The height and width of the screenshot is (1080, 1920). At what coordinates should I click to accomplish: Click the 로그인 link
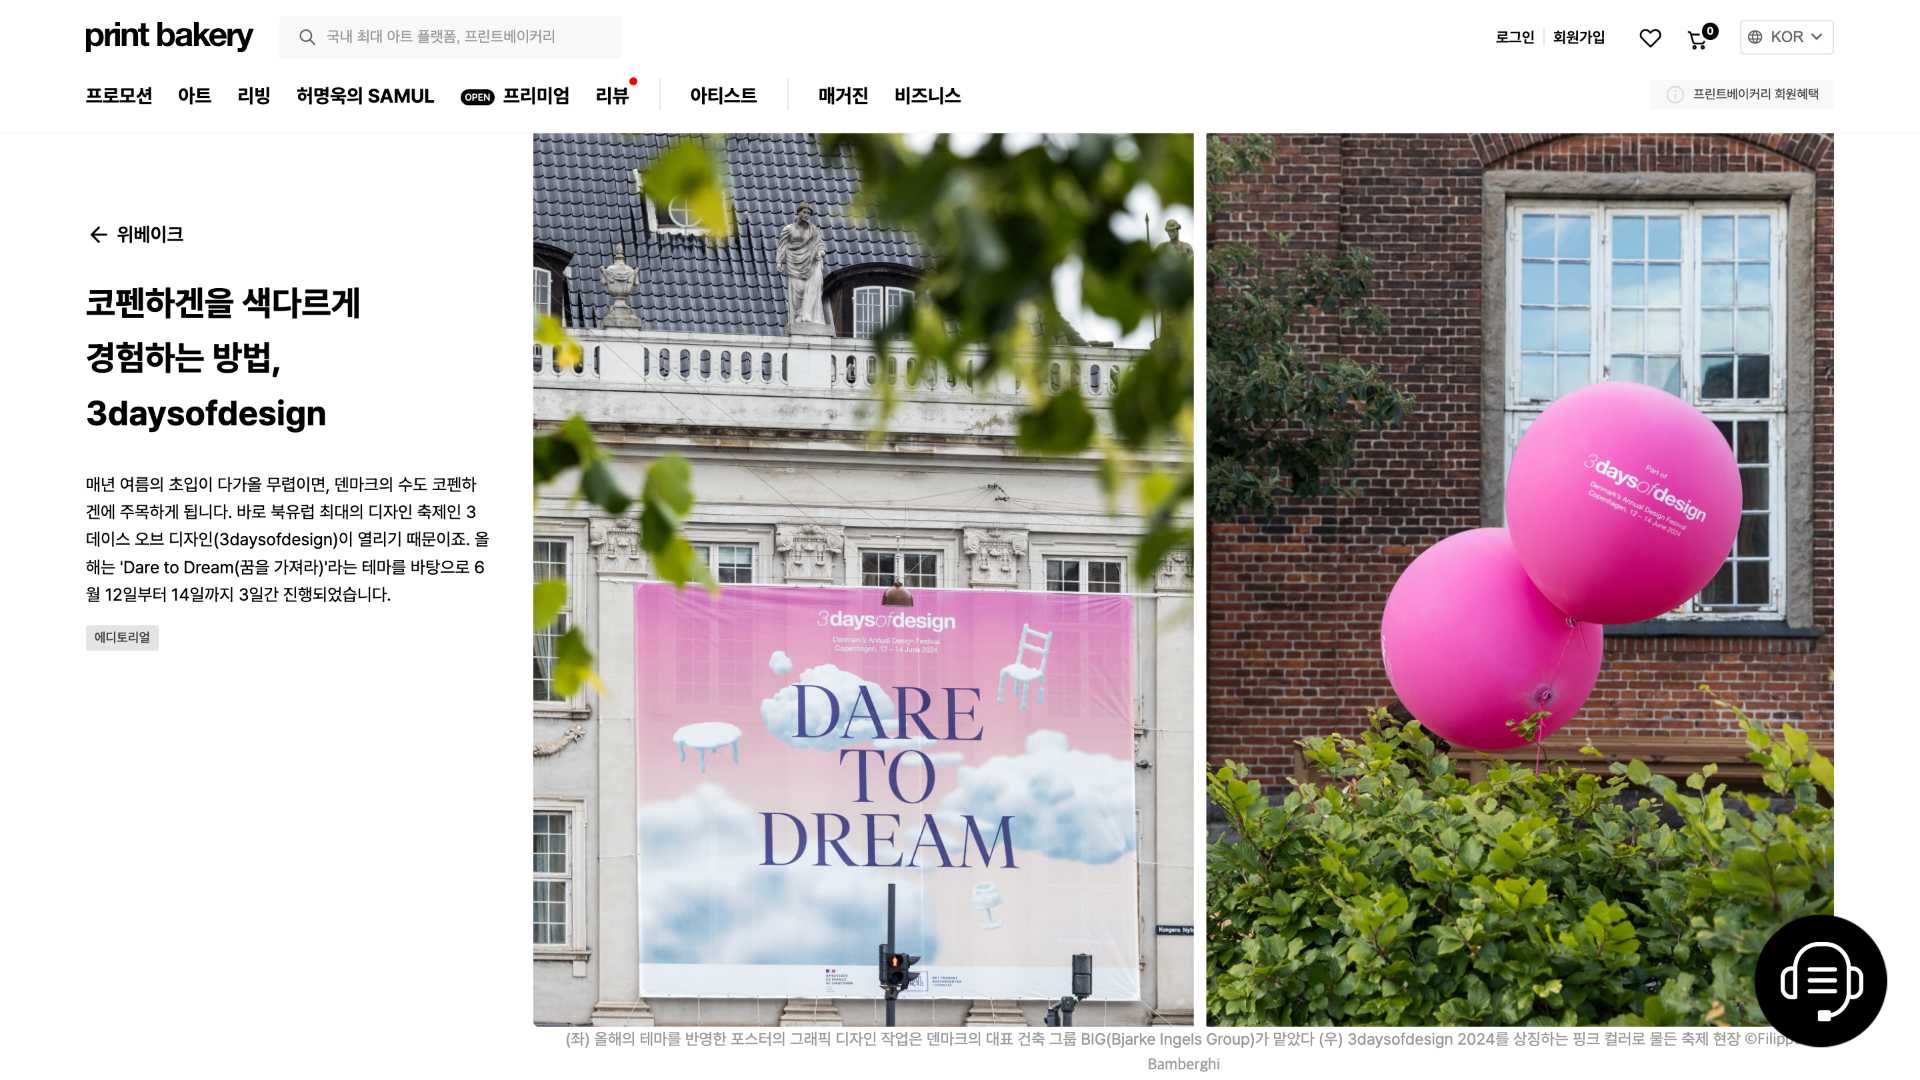click(1514, 37)
